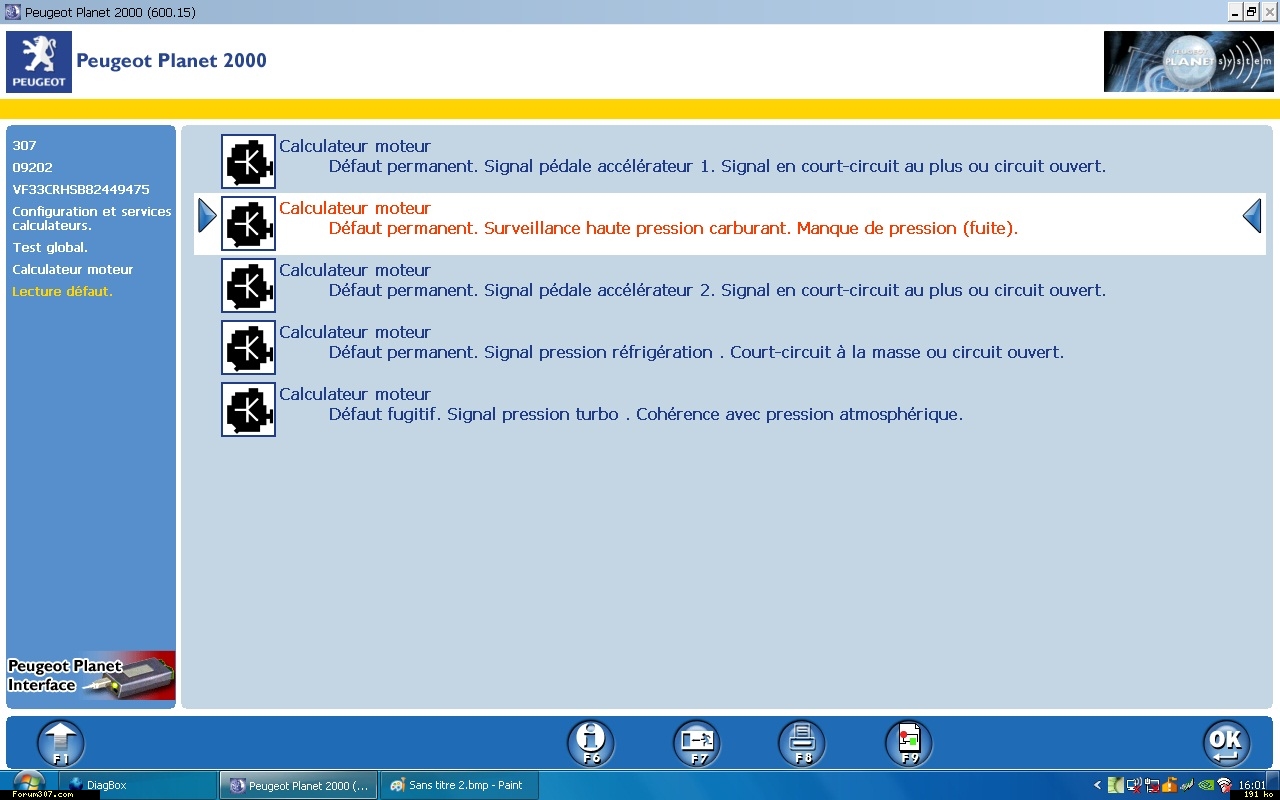Click engine icon of accelerator pedal signal 2 fault
Image resolution: width=1280 pixels, height=800 pixels.
(248, 286)
